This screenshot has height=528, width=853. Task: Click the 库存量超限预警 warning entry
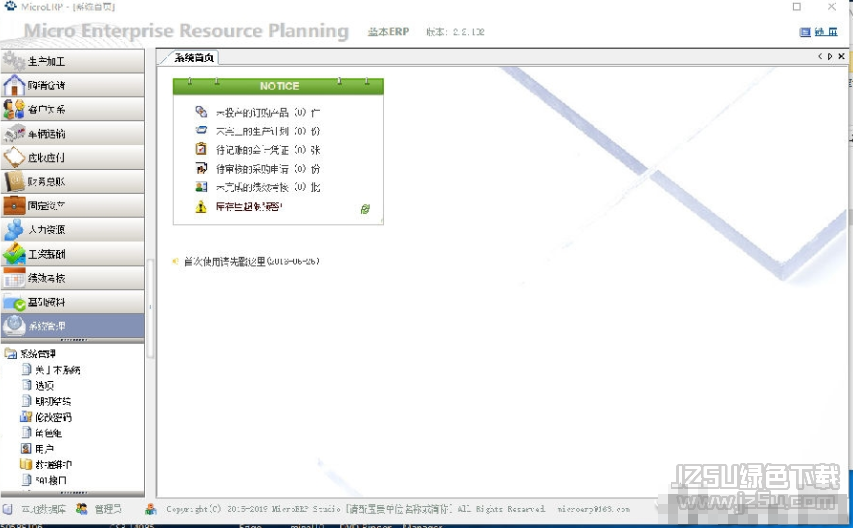pos(249,207)
